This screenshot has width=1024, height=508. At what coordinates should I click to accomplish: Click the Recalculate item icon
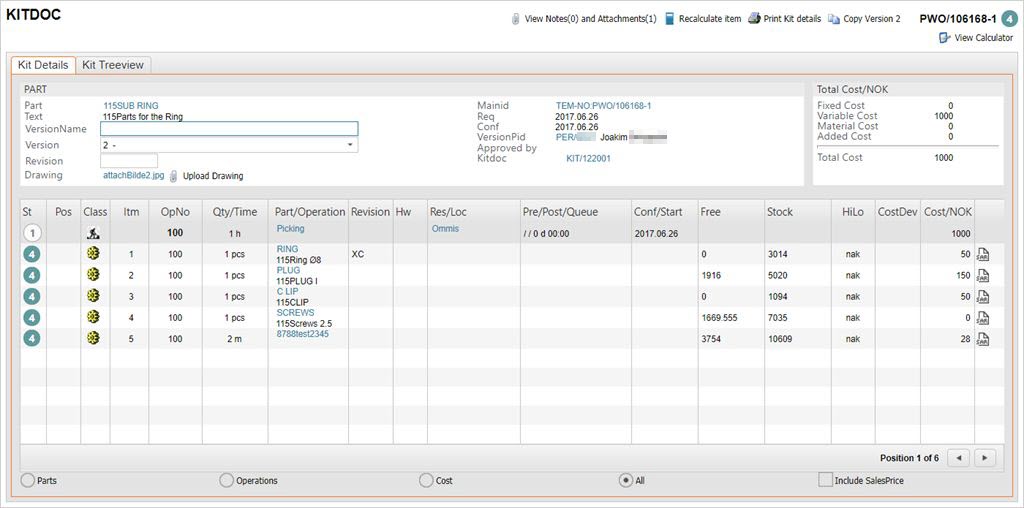669,19
